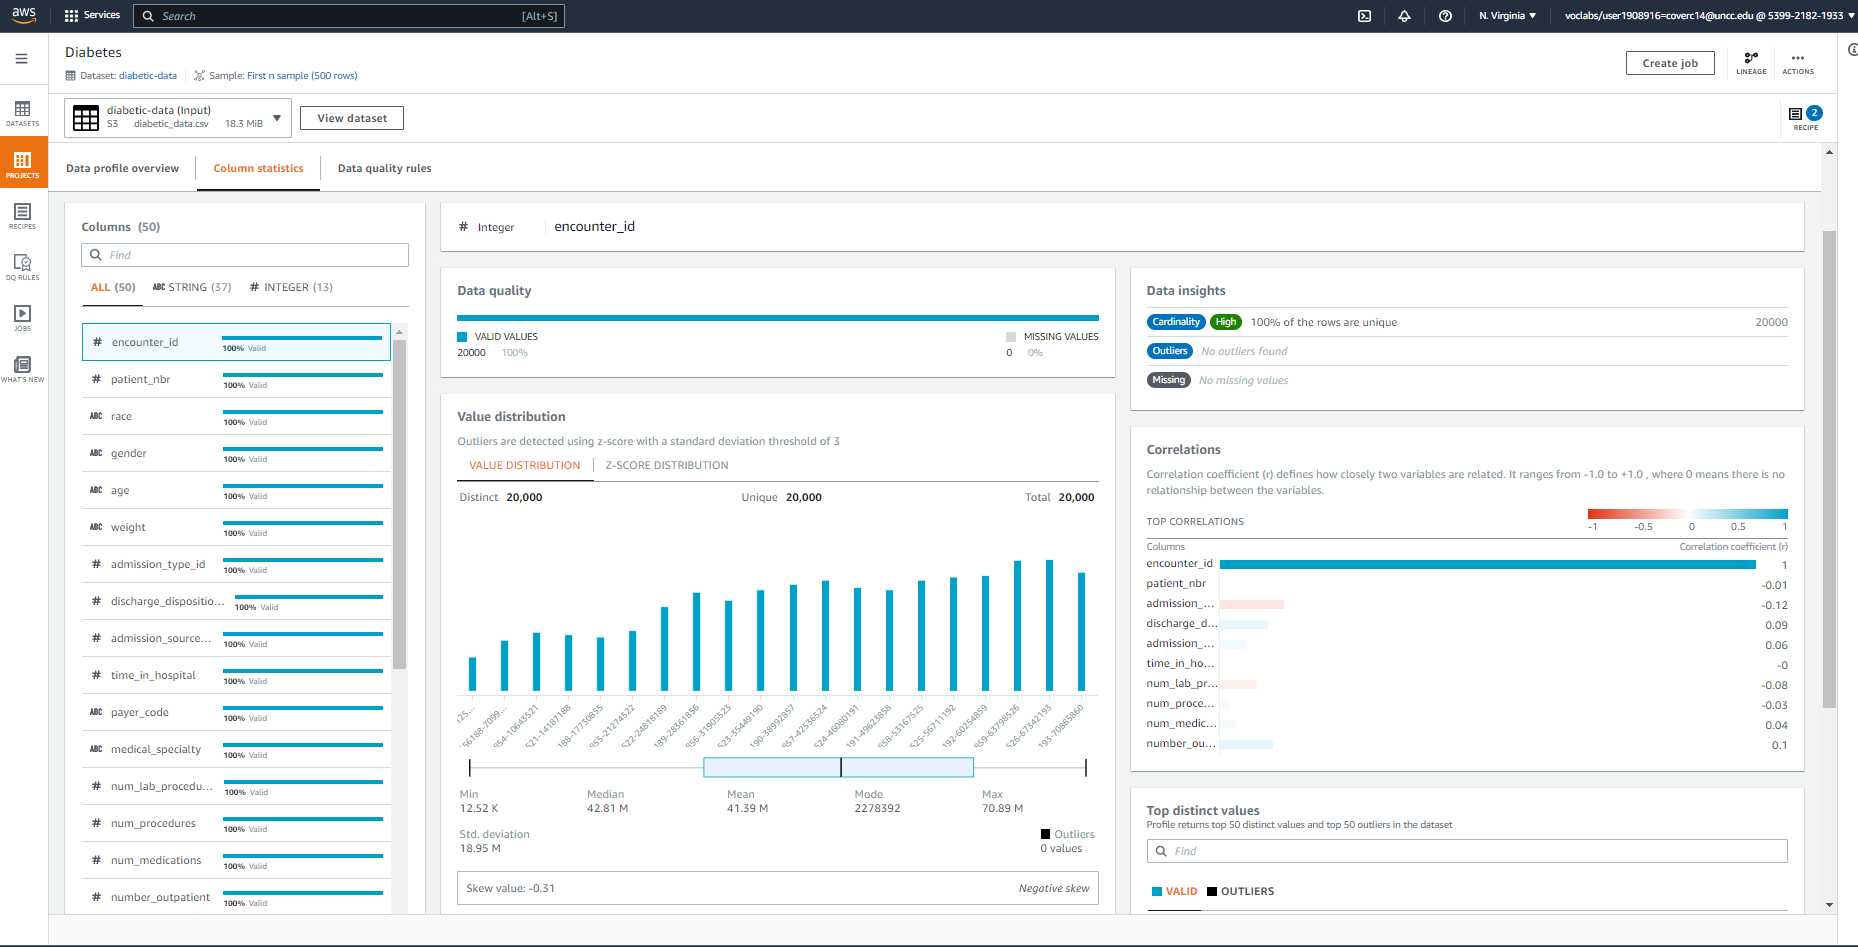Click the info icon at top right
This screenshot has width=1858, height=947.
1852,50
